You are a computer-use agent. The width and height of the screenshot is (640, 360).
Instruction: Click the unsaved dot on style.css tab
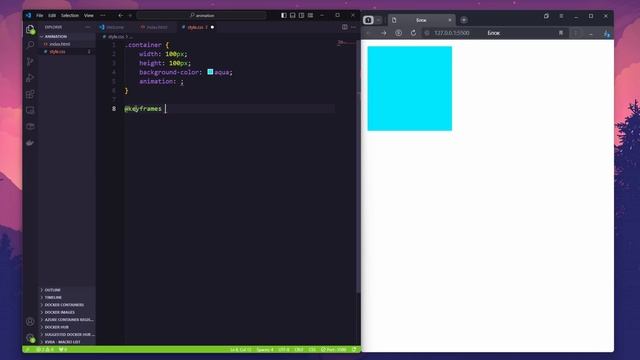tap(212, 27)
